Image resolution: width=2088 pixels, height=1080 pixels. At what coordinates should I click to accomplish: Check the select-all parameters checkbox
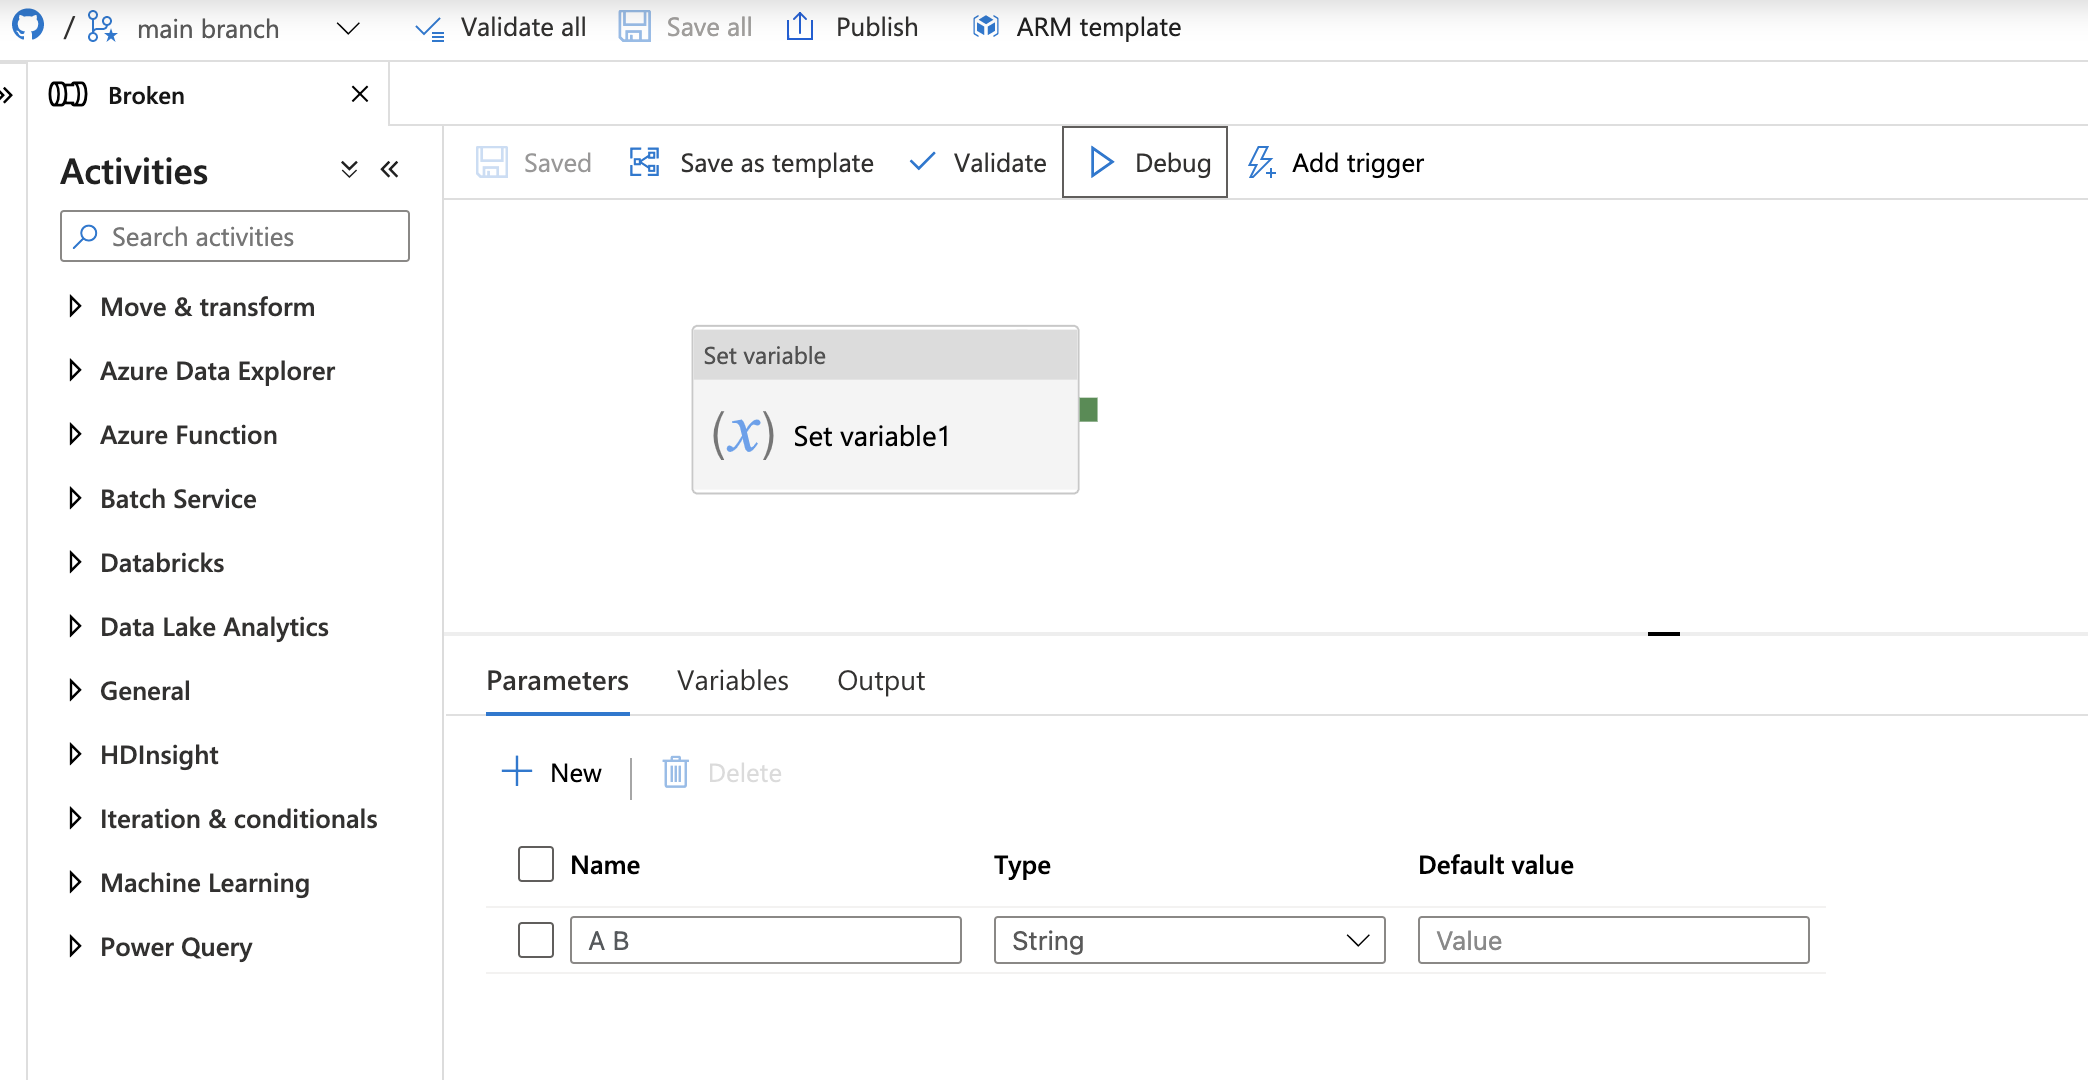pyautogui.click(x=536, y=864)
